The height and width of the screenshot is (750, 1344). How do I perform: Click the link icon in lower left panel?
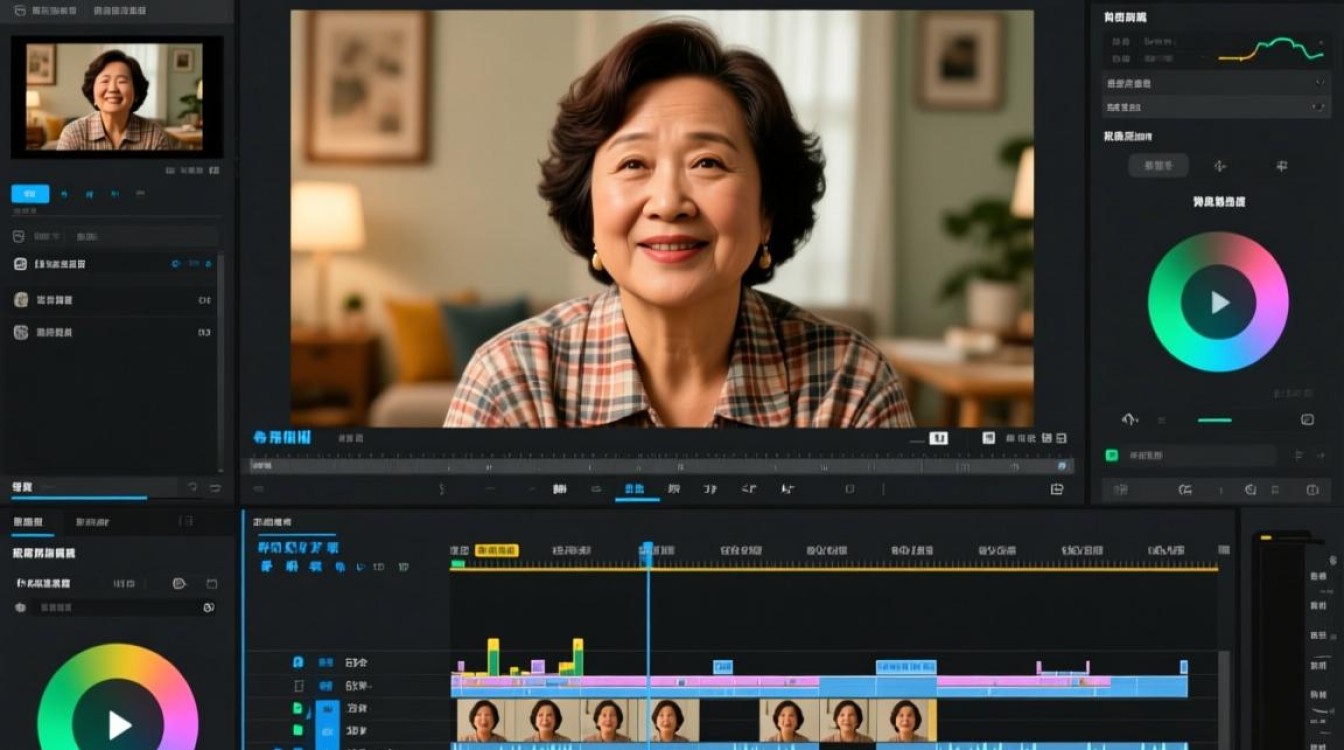(x=209, y=607)
